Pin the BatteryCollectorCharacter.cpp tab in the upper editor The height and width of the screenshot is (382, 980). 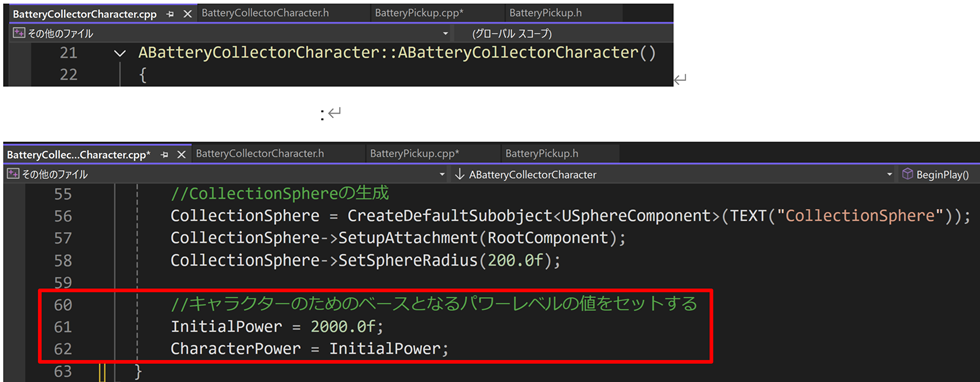click(171, 14)
